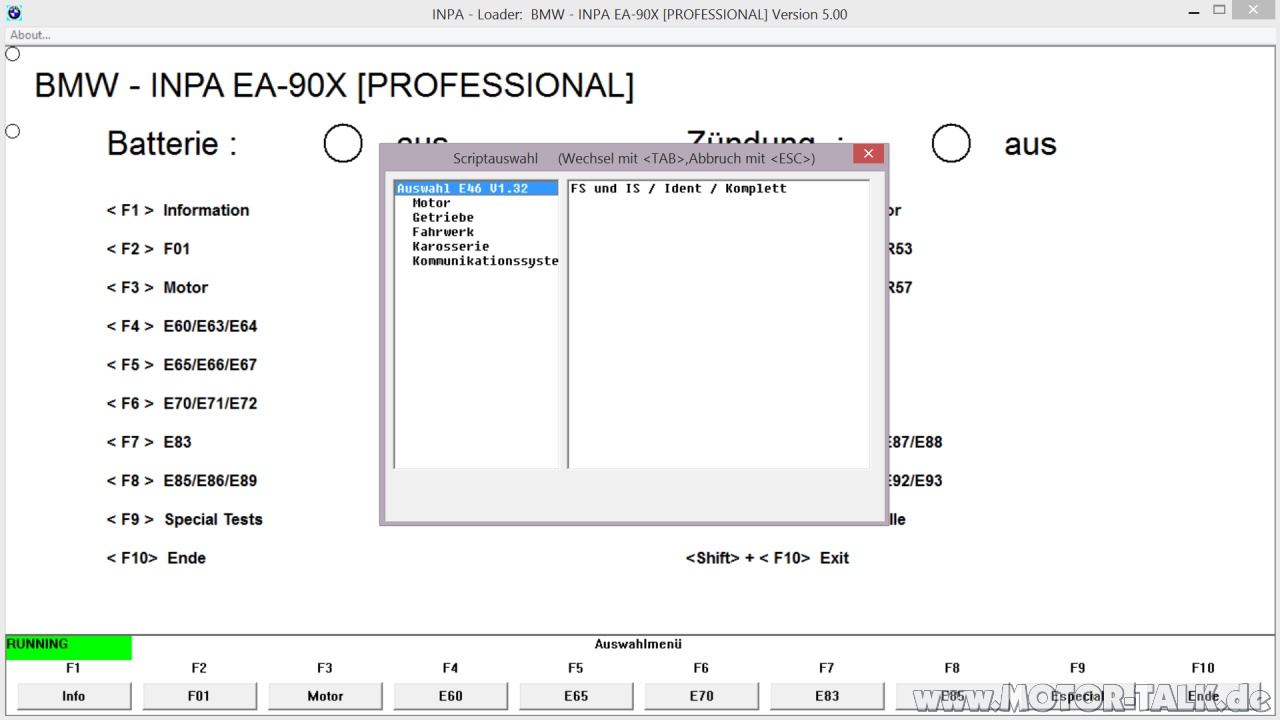Image resolution: width=1280 pixels, height=720 pixels.
Task: Click the F5 E65 button
Action: [x=576, y=696]
